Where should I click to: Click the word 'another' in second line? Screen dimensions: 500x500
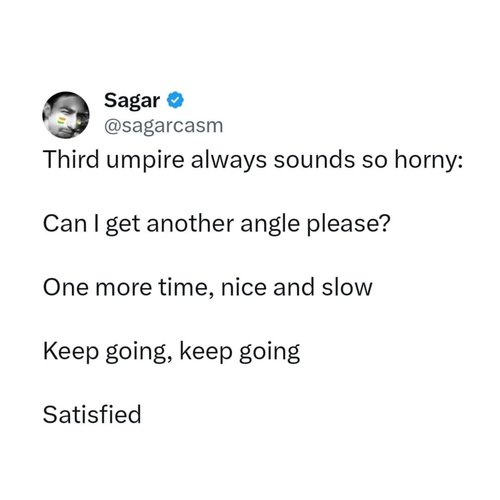(190, 224)
